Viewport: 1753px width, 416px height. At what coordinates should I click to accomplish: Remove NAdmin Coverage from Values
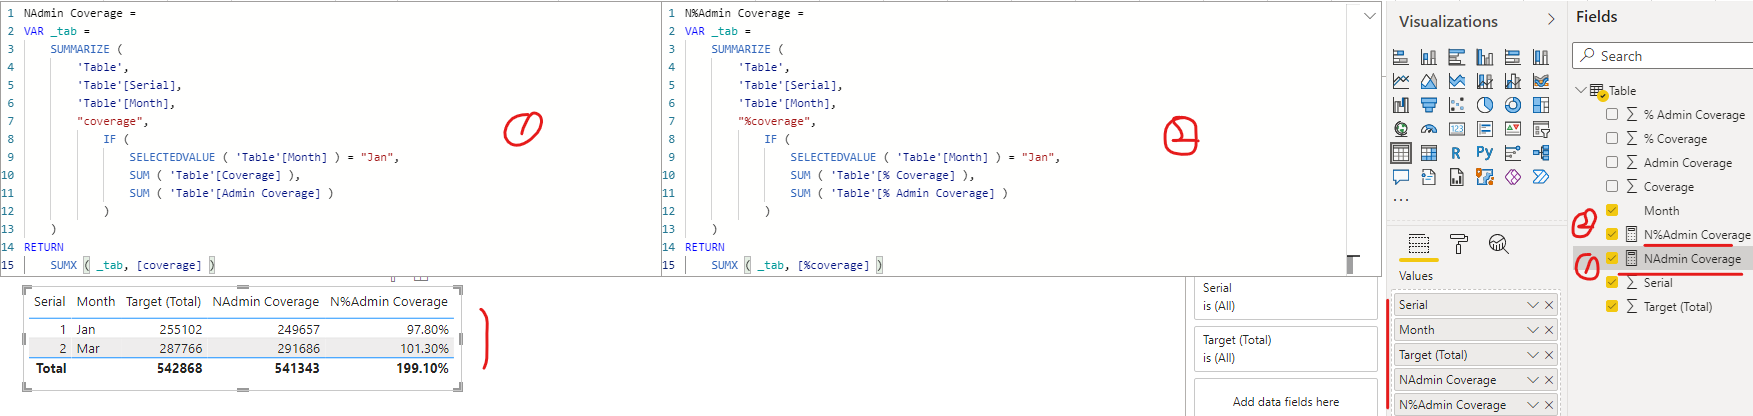click(1549, 380)
